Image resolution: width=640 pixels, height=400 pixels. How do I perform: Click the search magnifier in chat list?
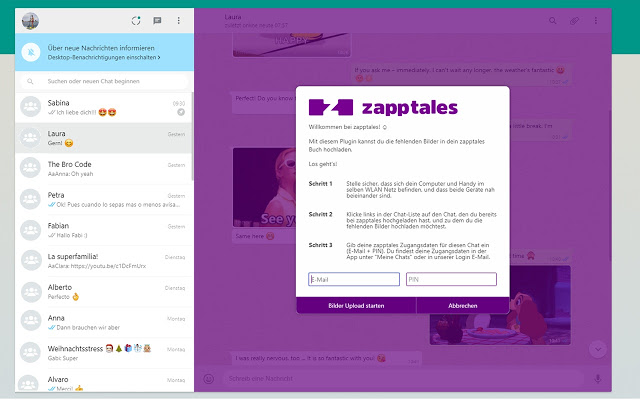pyautogui.click(x=30, y=81)
